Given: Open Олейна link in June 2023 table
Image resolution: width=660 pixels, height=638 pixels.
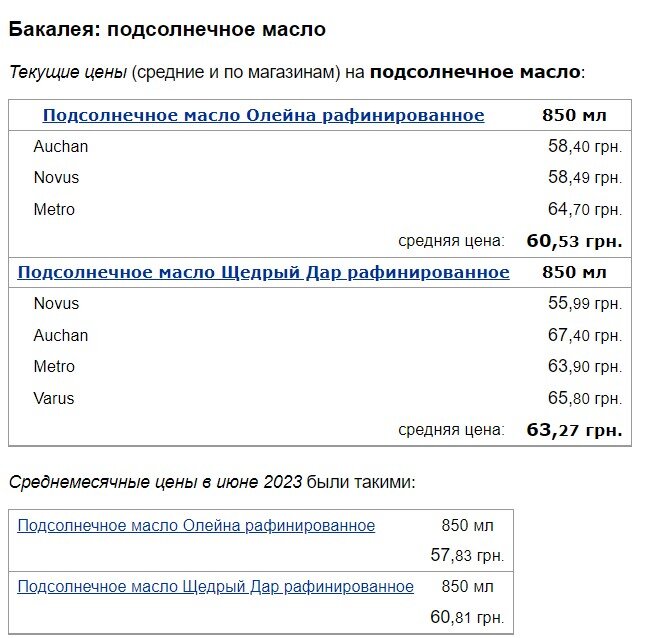Looking at the screenshot, I should point(196,526).
